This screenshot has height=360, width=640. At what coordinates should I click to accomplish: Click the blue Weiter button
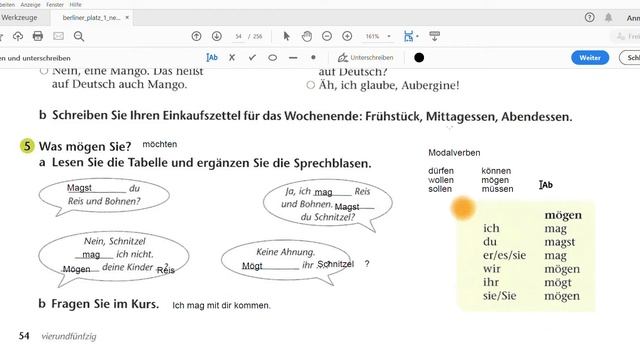590,58
